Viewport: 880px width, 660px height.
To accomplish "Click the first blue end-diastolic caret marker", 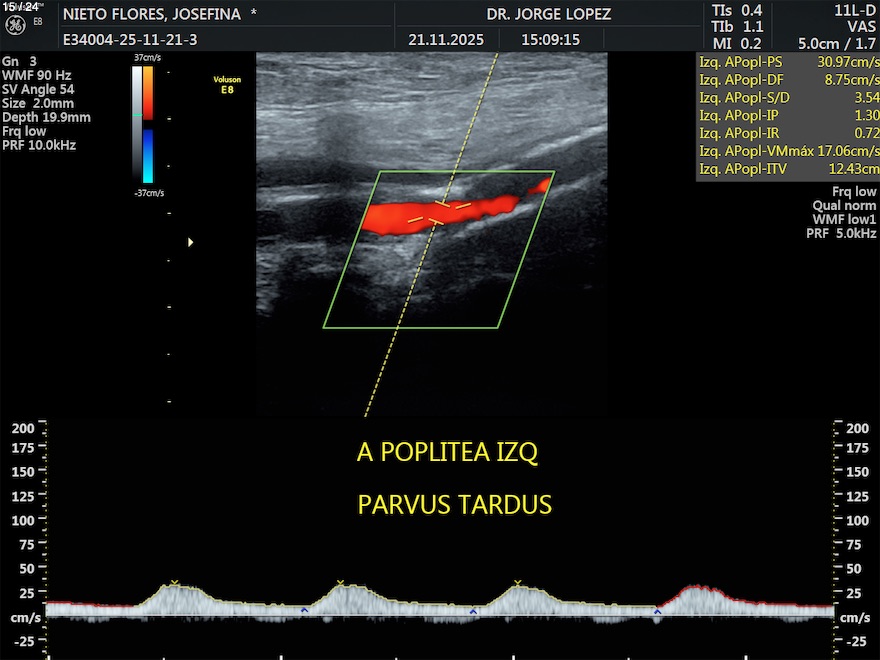I will pyautogui.click(x=304, y=609).
